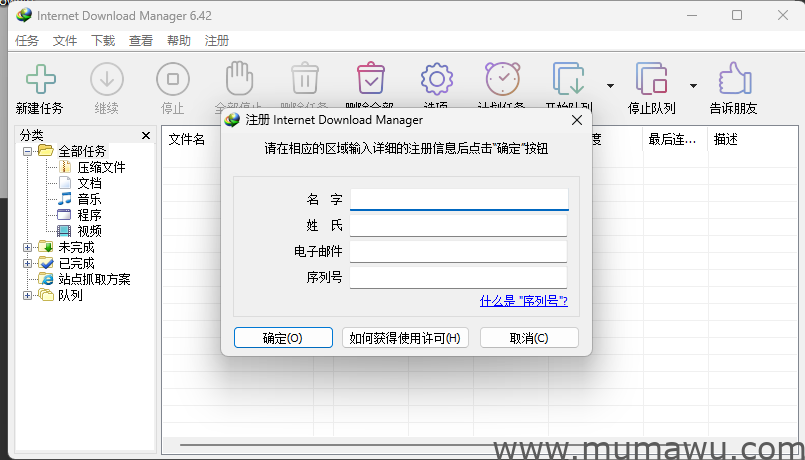
Task: Open the View (查看) menu
Action: click(x=141, y=41)
